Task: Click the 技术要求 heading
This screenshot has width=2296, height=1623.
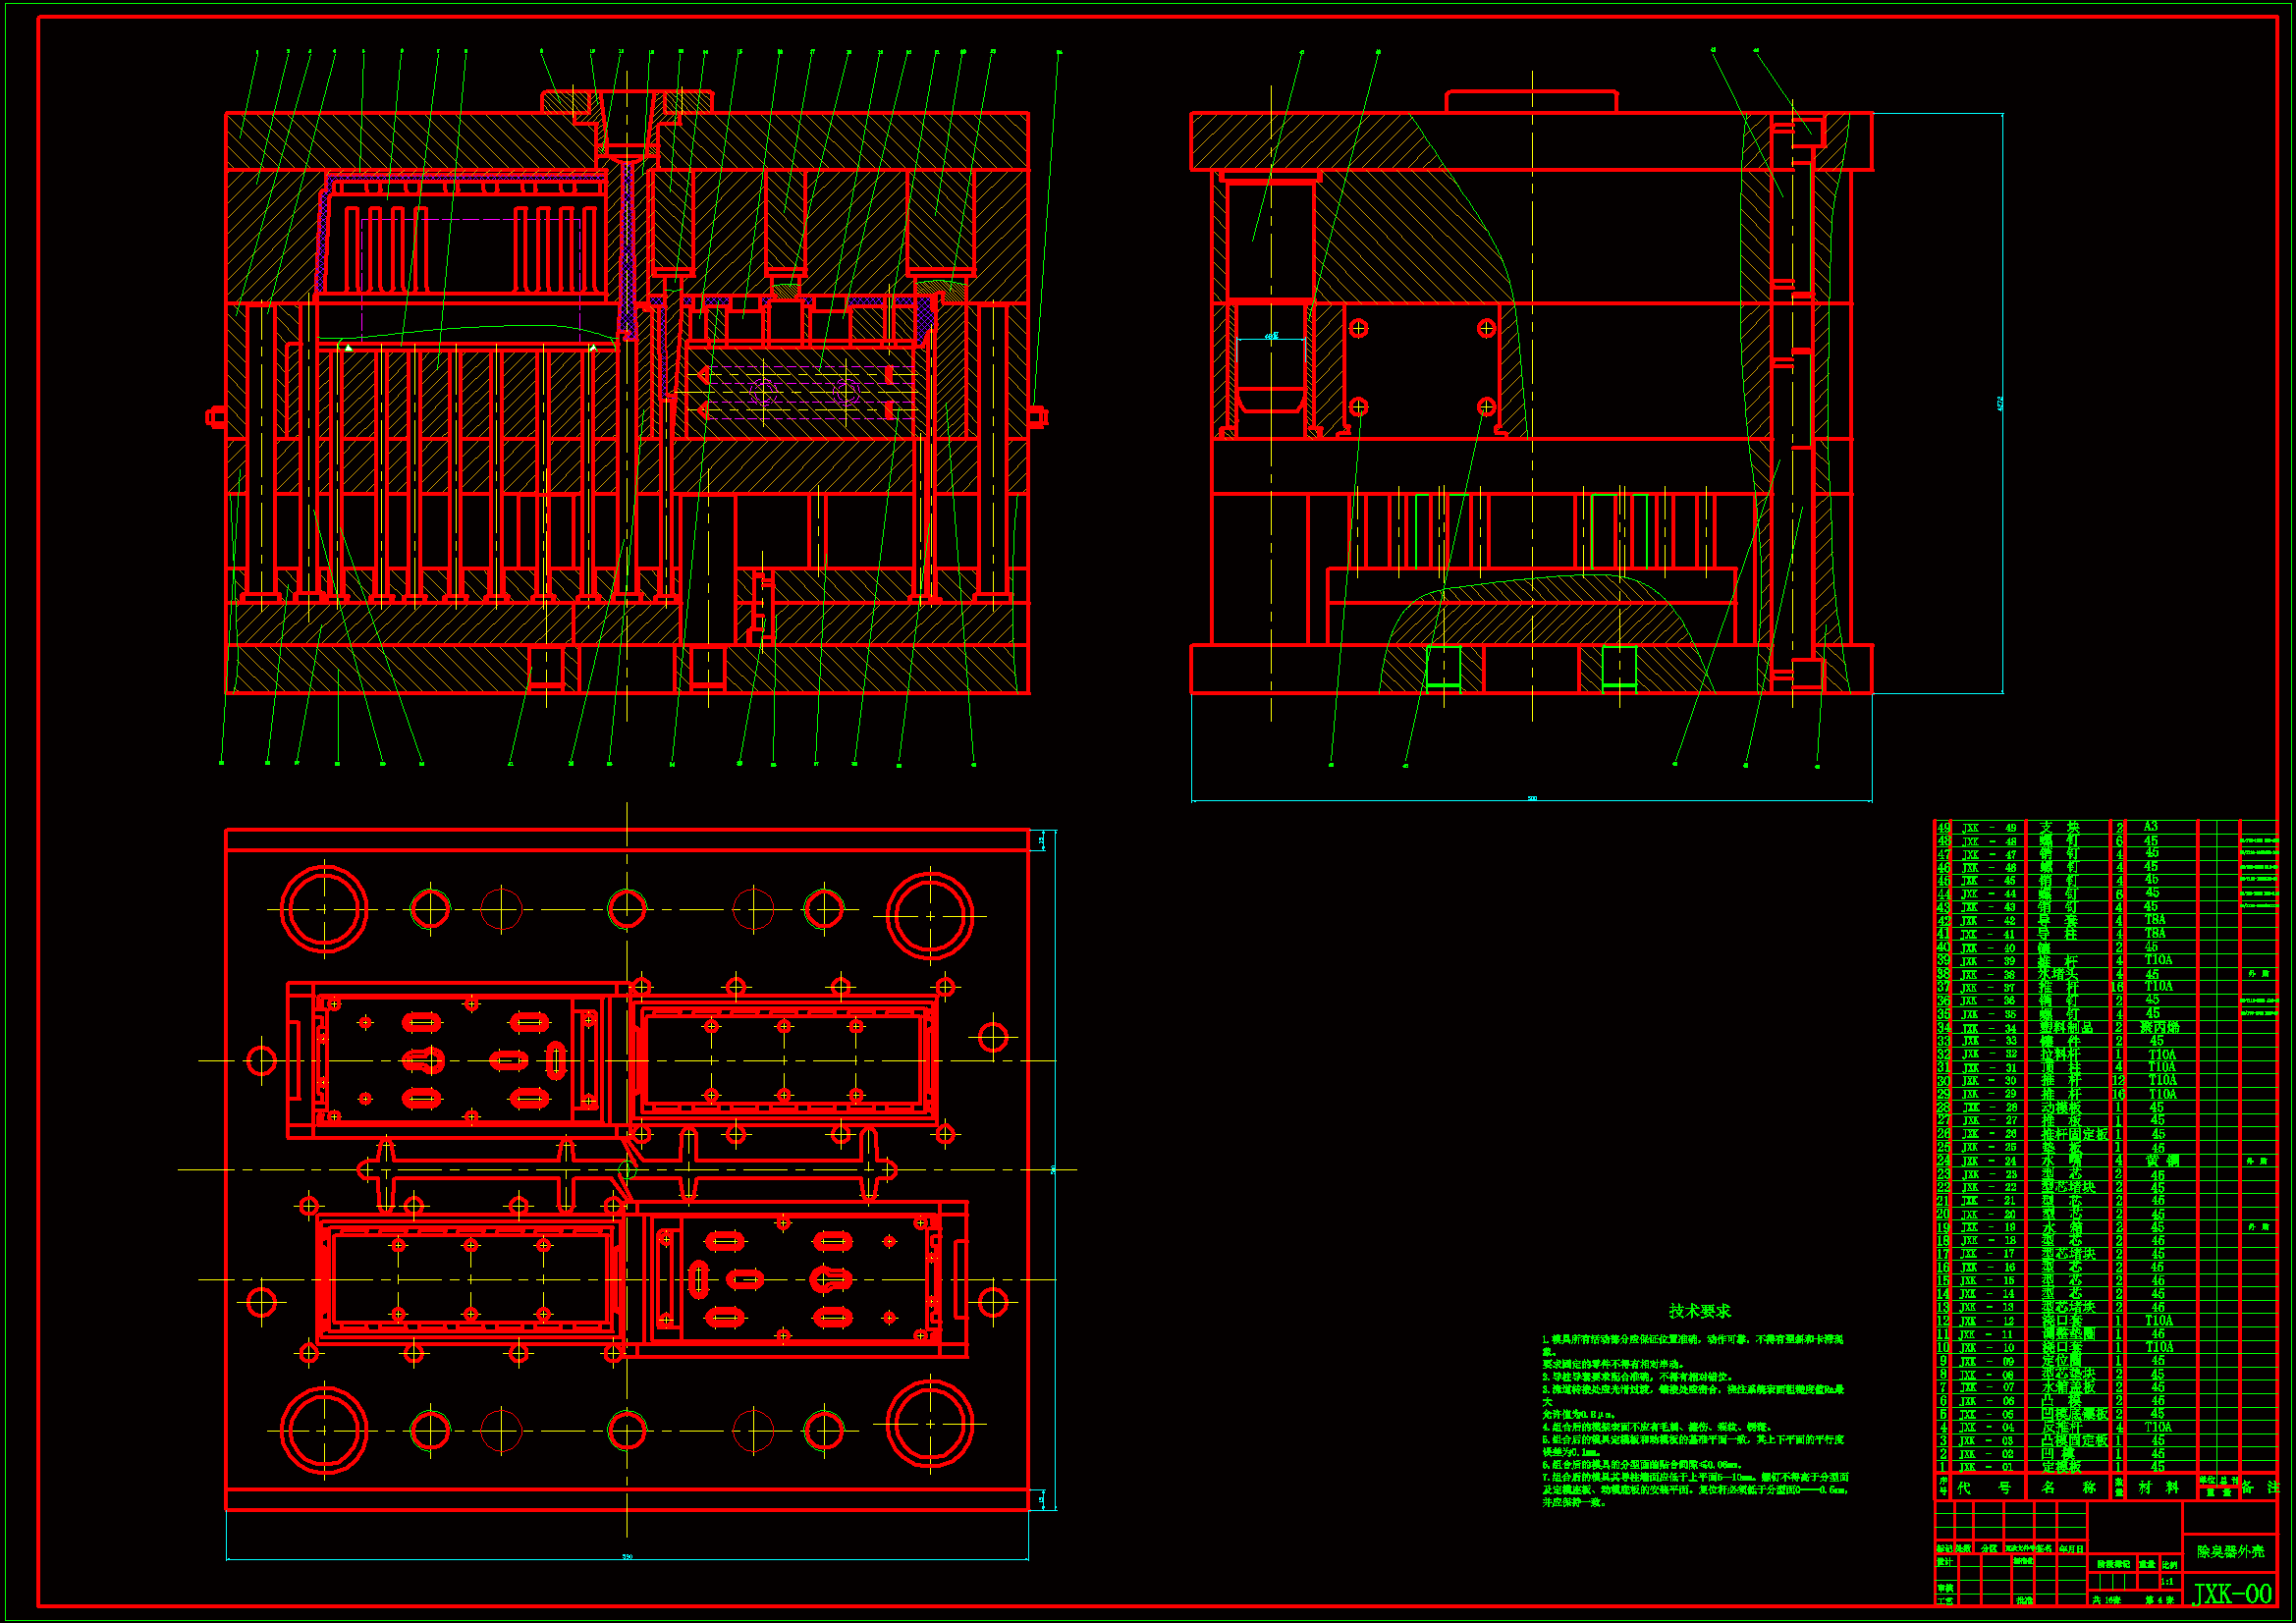Action: pos(1699,1311)
